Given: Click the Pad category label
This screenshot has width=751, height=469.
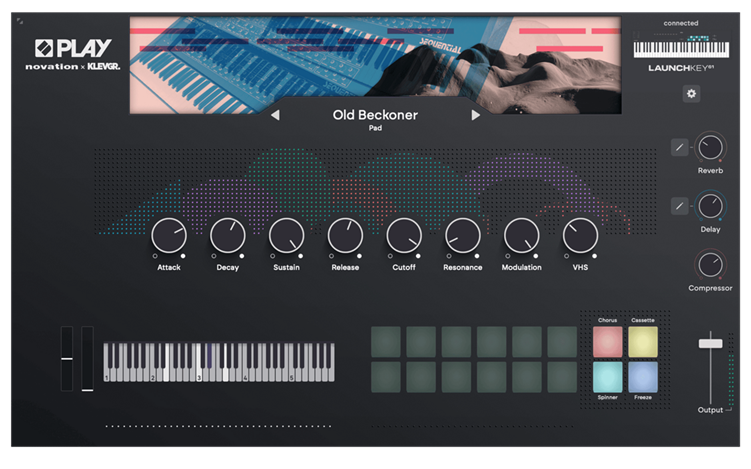Looking at the screenshot, I should tap(375, 128).
